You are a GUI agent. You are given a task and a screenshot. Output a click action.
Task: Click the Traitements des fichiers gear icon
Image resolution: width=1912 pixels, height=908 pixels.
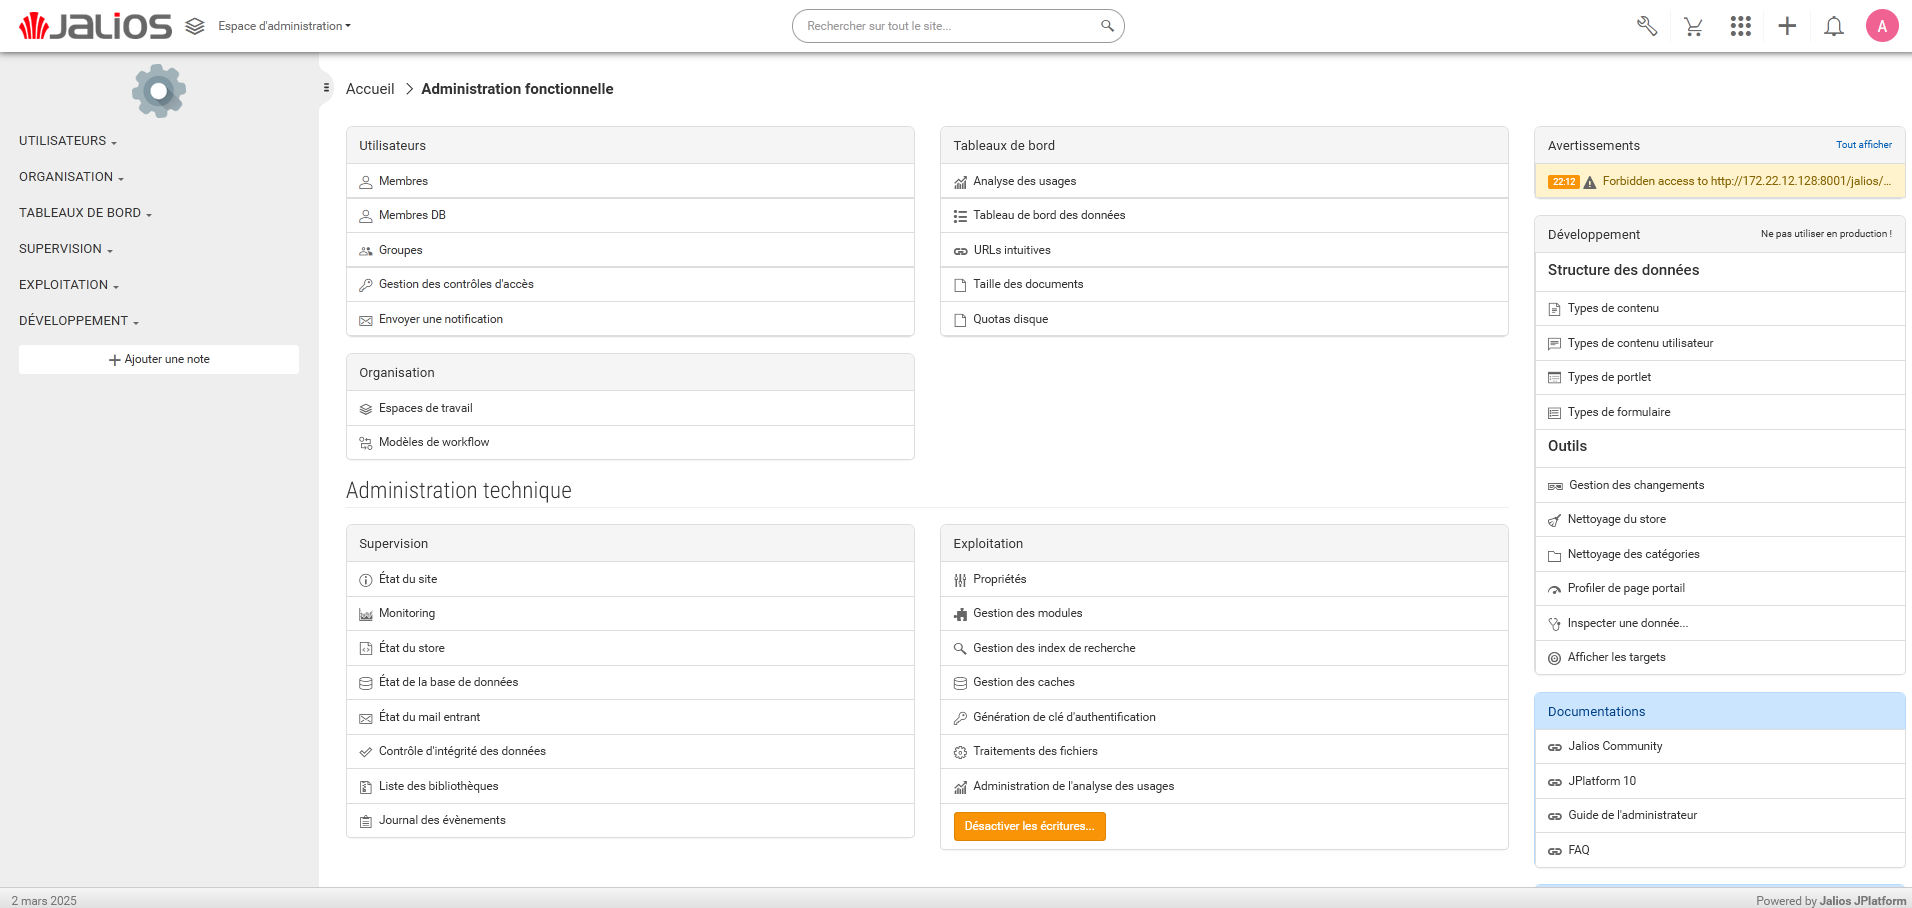pos(960,752)
